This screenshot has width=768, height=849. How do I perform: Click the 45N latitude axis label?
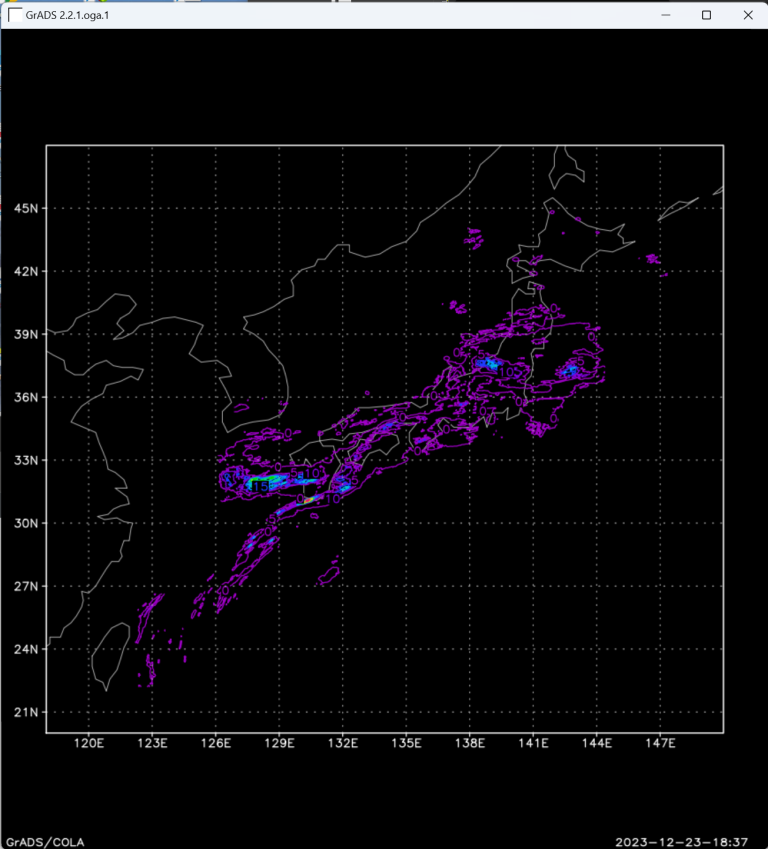27,208
